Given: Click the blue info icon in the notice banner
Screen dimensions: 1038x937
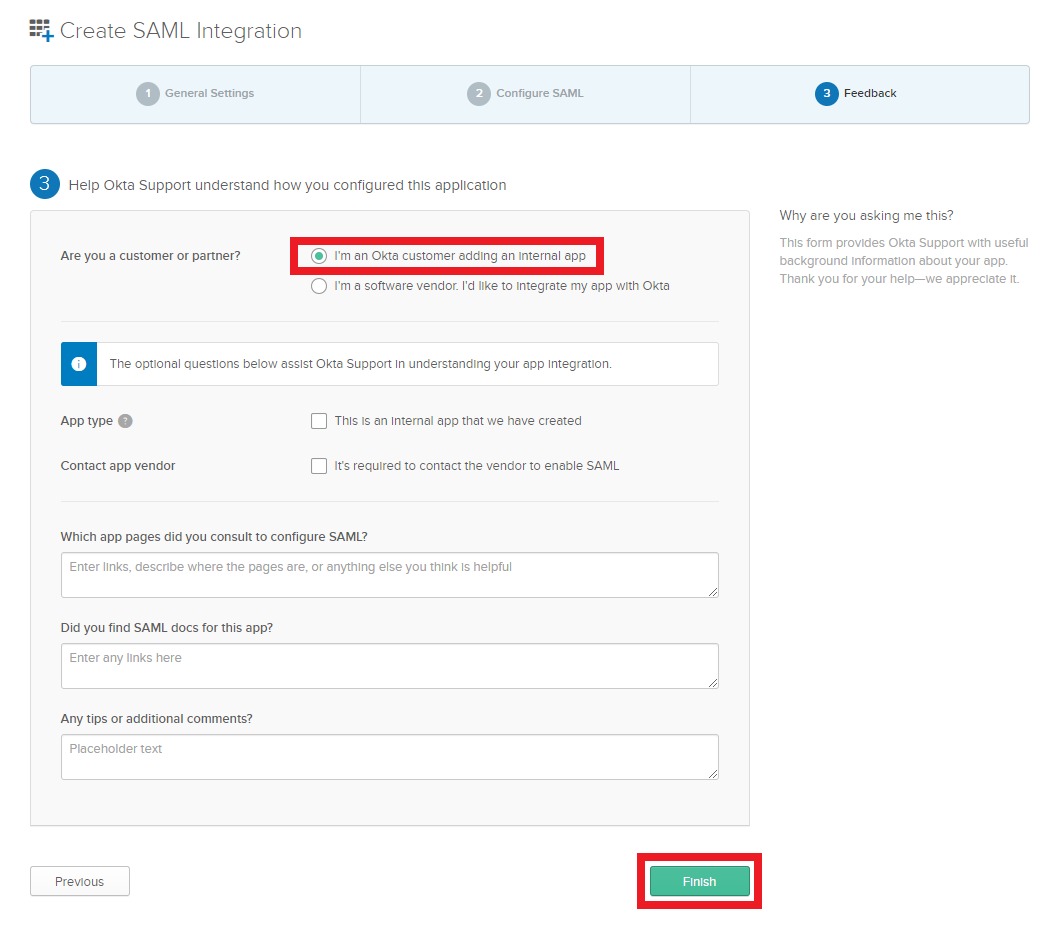Looking at the screenshot, I should tap(79, 364).
